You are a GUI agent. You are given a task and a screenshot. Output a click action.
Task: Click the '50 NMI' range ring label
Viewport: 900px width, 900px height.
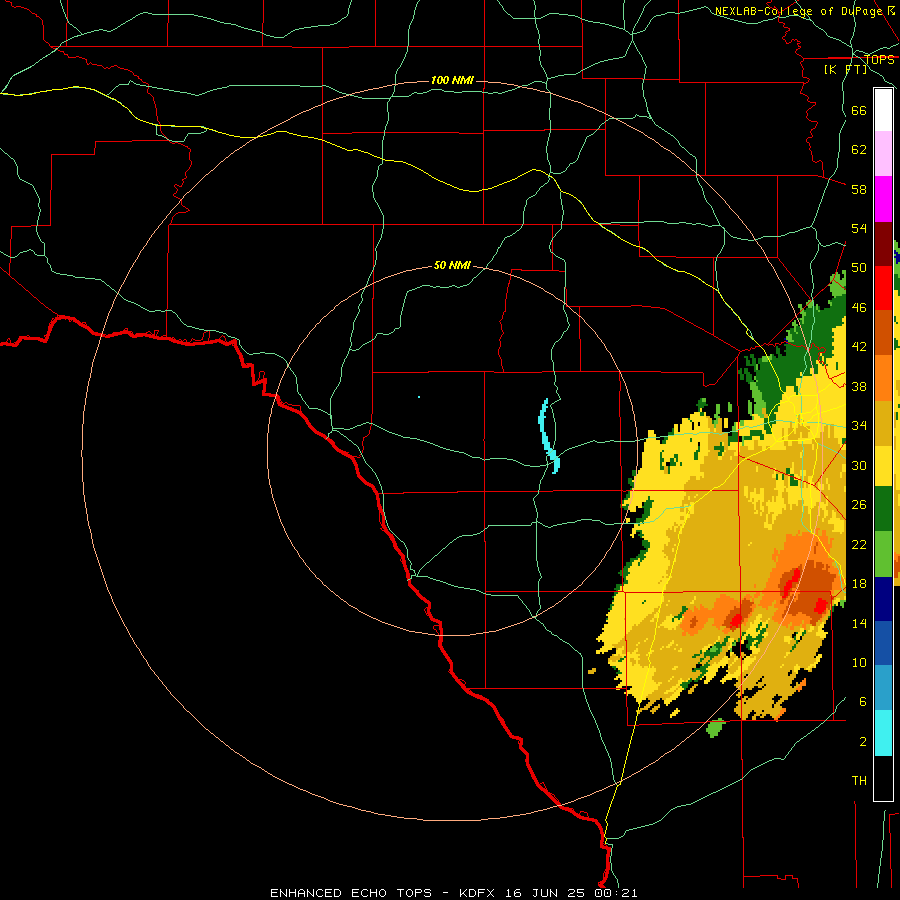click(452, 265)
